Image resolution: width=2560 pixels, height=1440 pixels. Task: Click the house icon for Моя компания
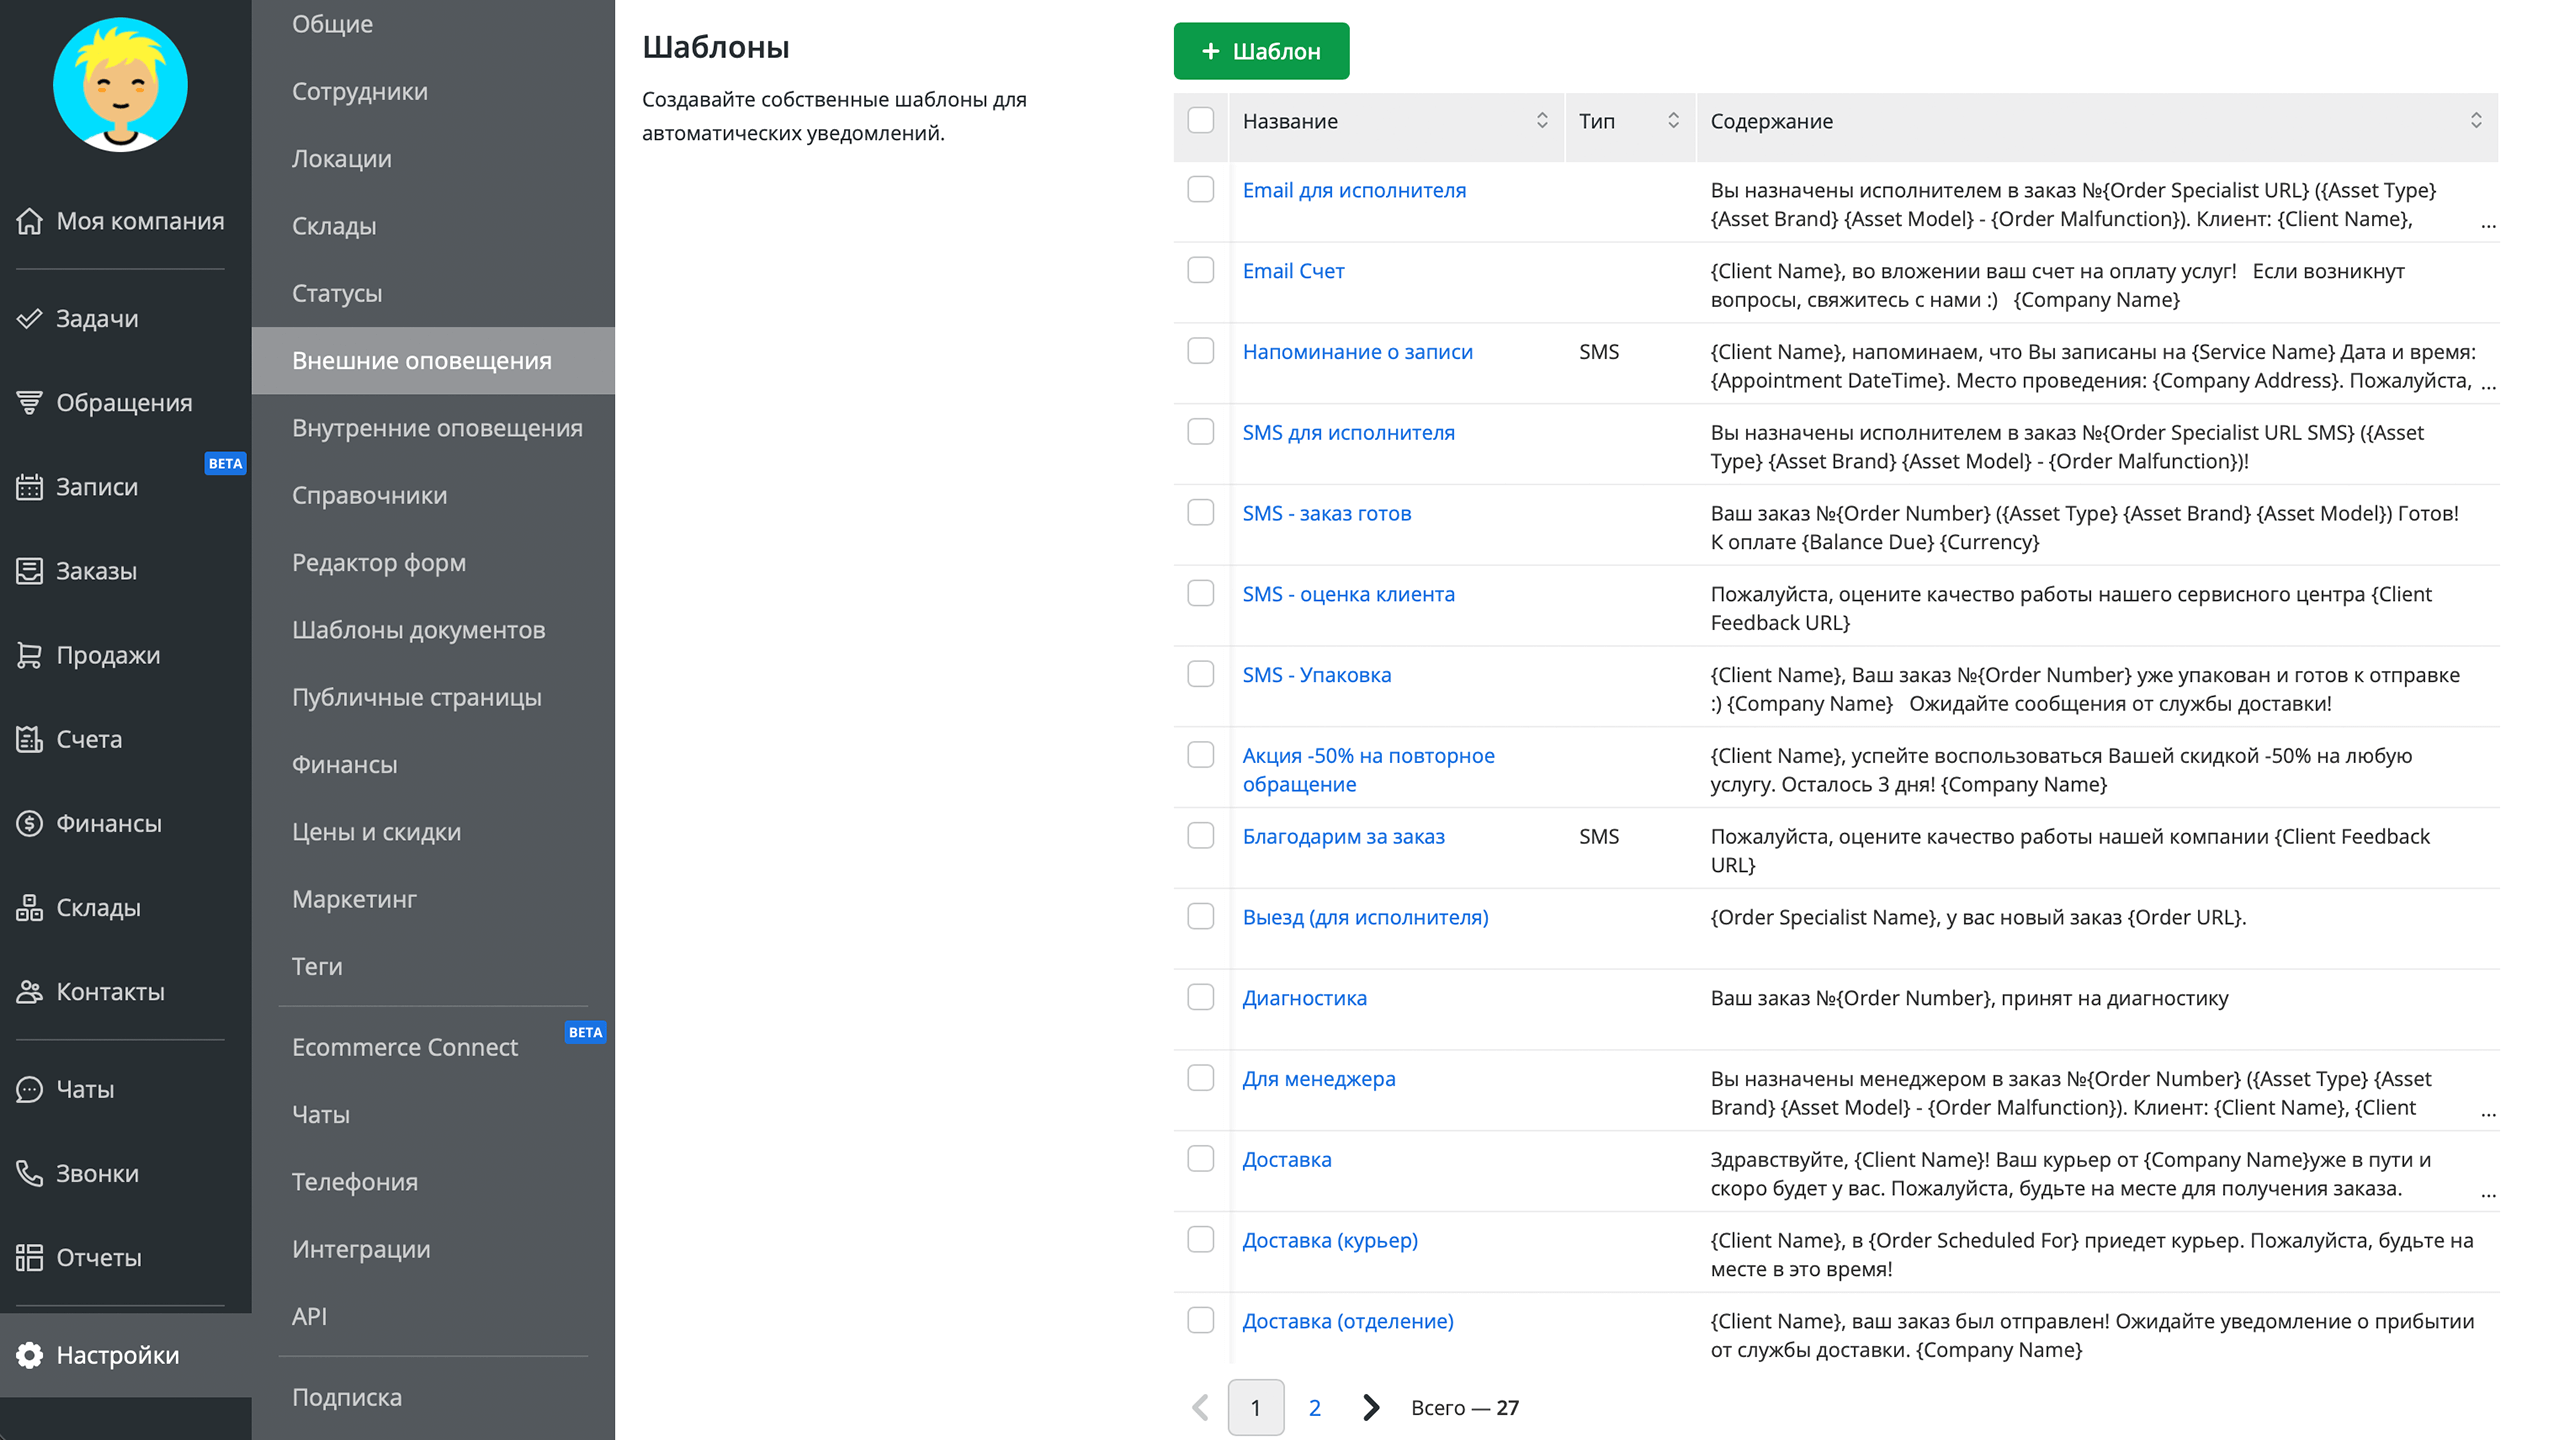[30, 221]
